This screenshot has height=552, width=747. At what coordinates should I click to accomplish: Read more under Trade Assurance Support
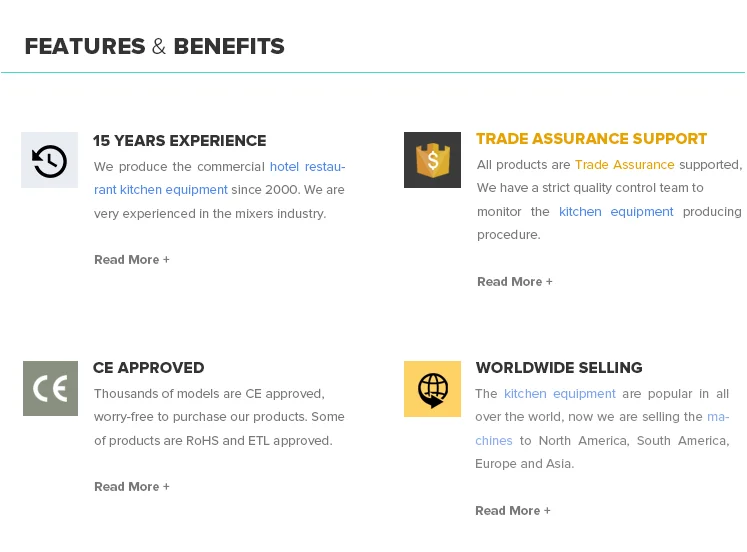tap(515, 282)
